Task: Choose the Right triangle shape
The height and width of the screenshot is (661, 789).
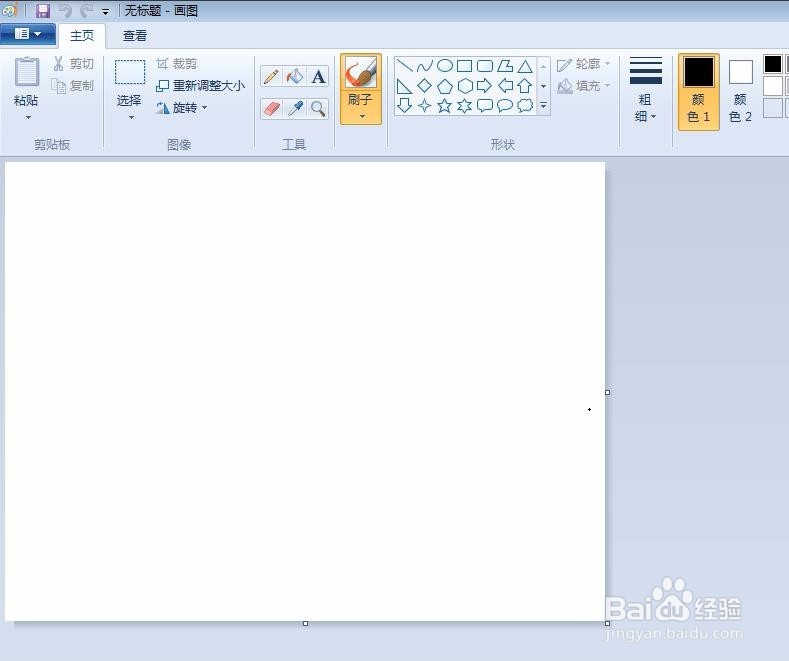Action: point(404,86)
